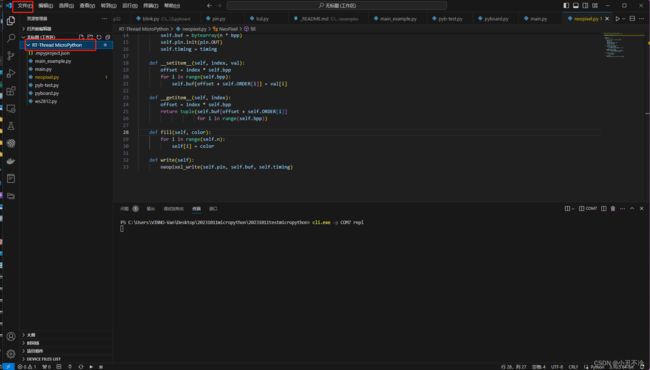Open the File menu
This screenshot has width=650, height=370.
coord(24,5)
